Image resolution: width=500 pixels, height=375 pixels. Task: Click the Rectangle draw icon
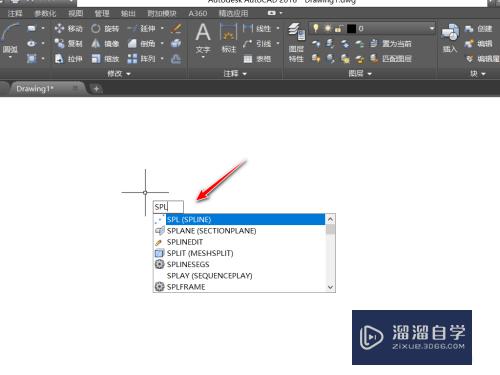[x=31, y=28]
